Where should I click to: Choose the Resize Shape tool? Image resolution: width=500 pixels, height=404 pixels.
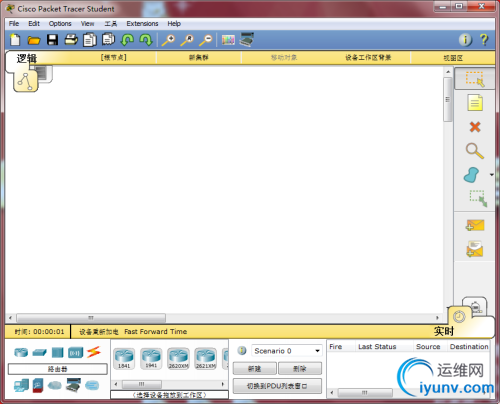click(478, 198)
